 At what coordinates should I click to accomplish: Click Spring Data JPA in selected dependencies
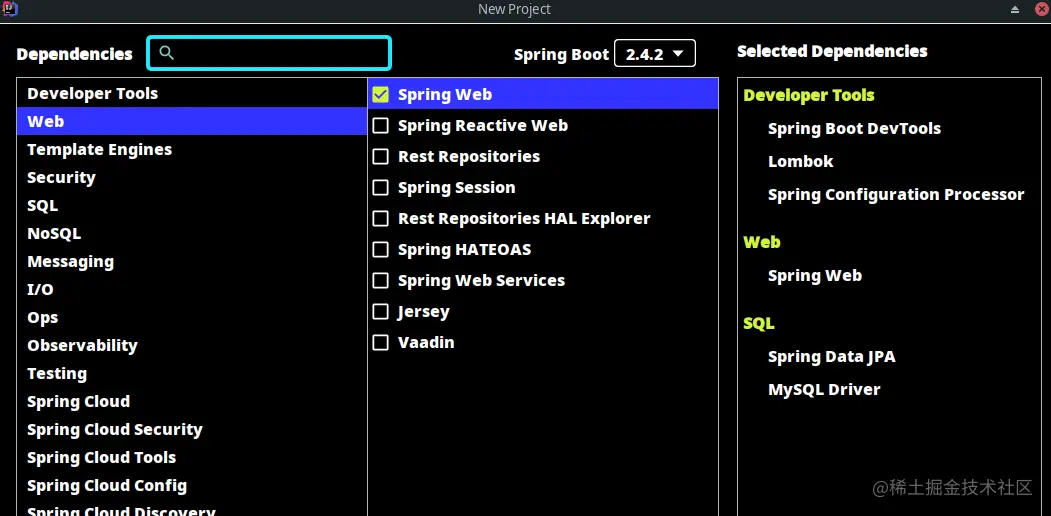tap(831, 357)
